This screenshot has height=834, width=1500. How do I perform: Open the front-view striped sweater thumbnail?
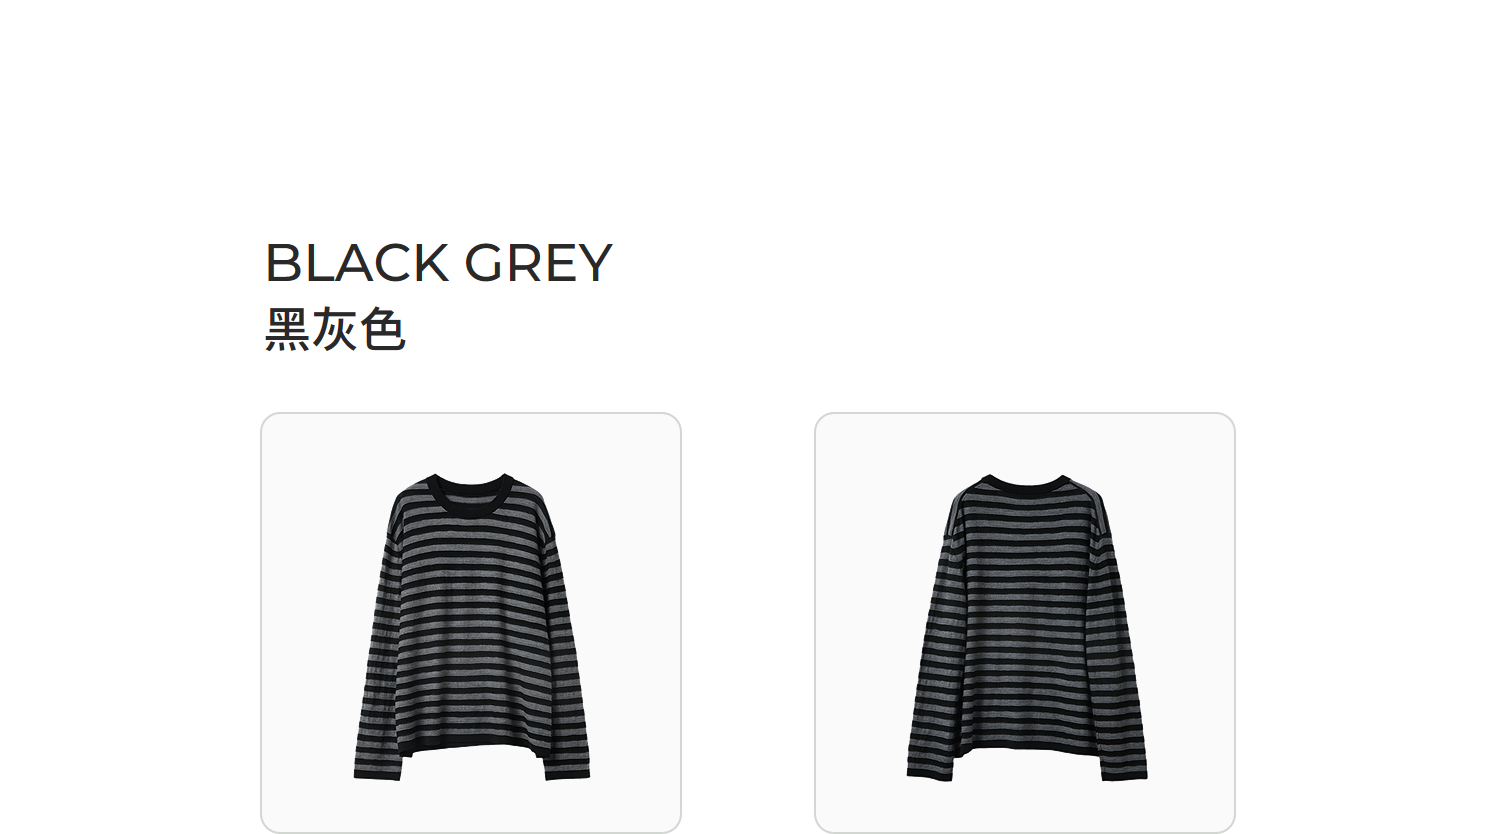coord(471,622)
